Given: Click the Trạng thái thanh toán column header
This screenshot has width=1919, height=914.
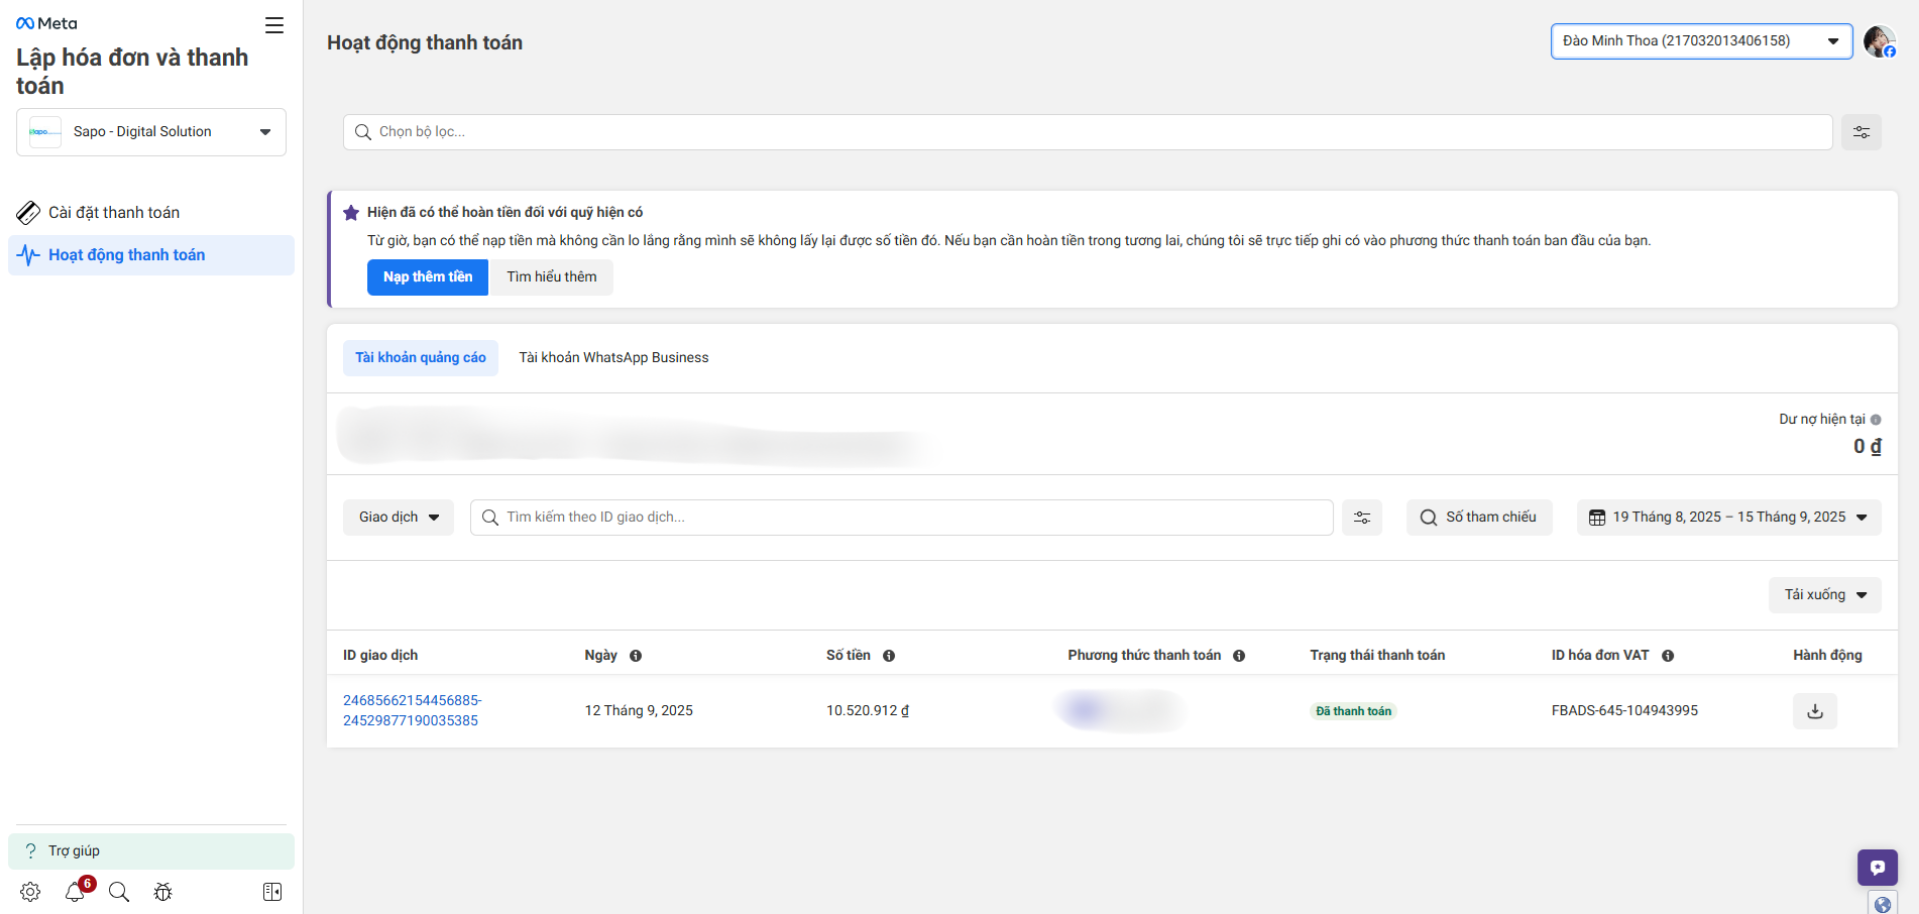Looking at the screenshot, I should tap(1377, 656).
